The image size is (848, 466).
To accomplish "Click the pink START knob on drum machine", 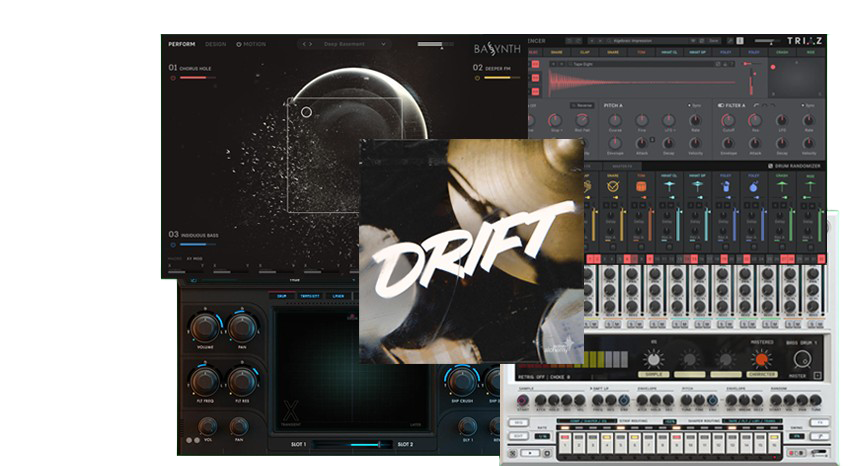I will point(522,401).
